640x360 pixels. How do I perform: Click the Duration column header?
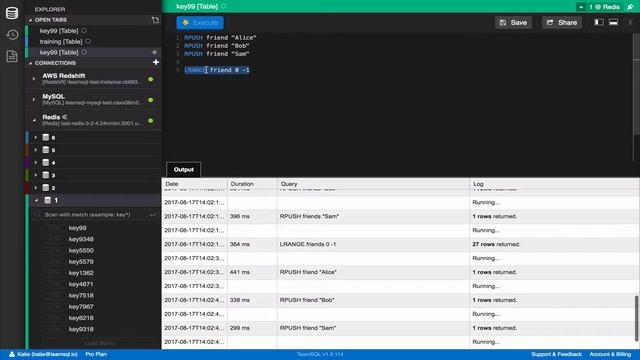[252, 184]
